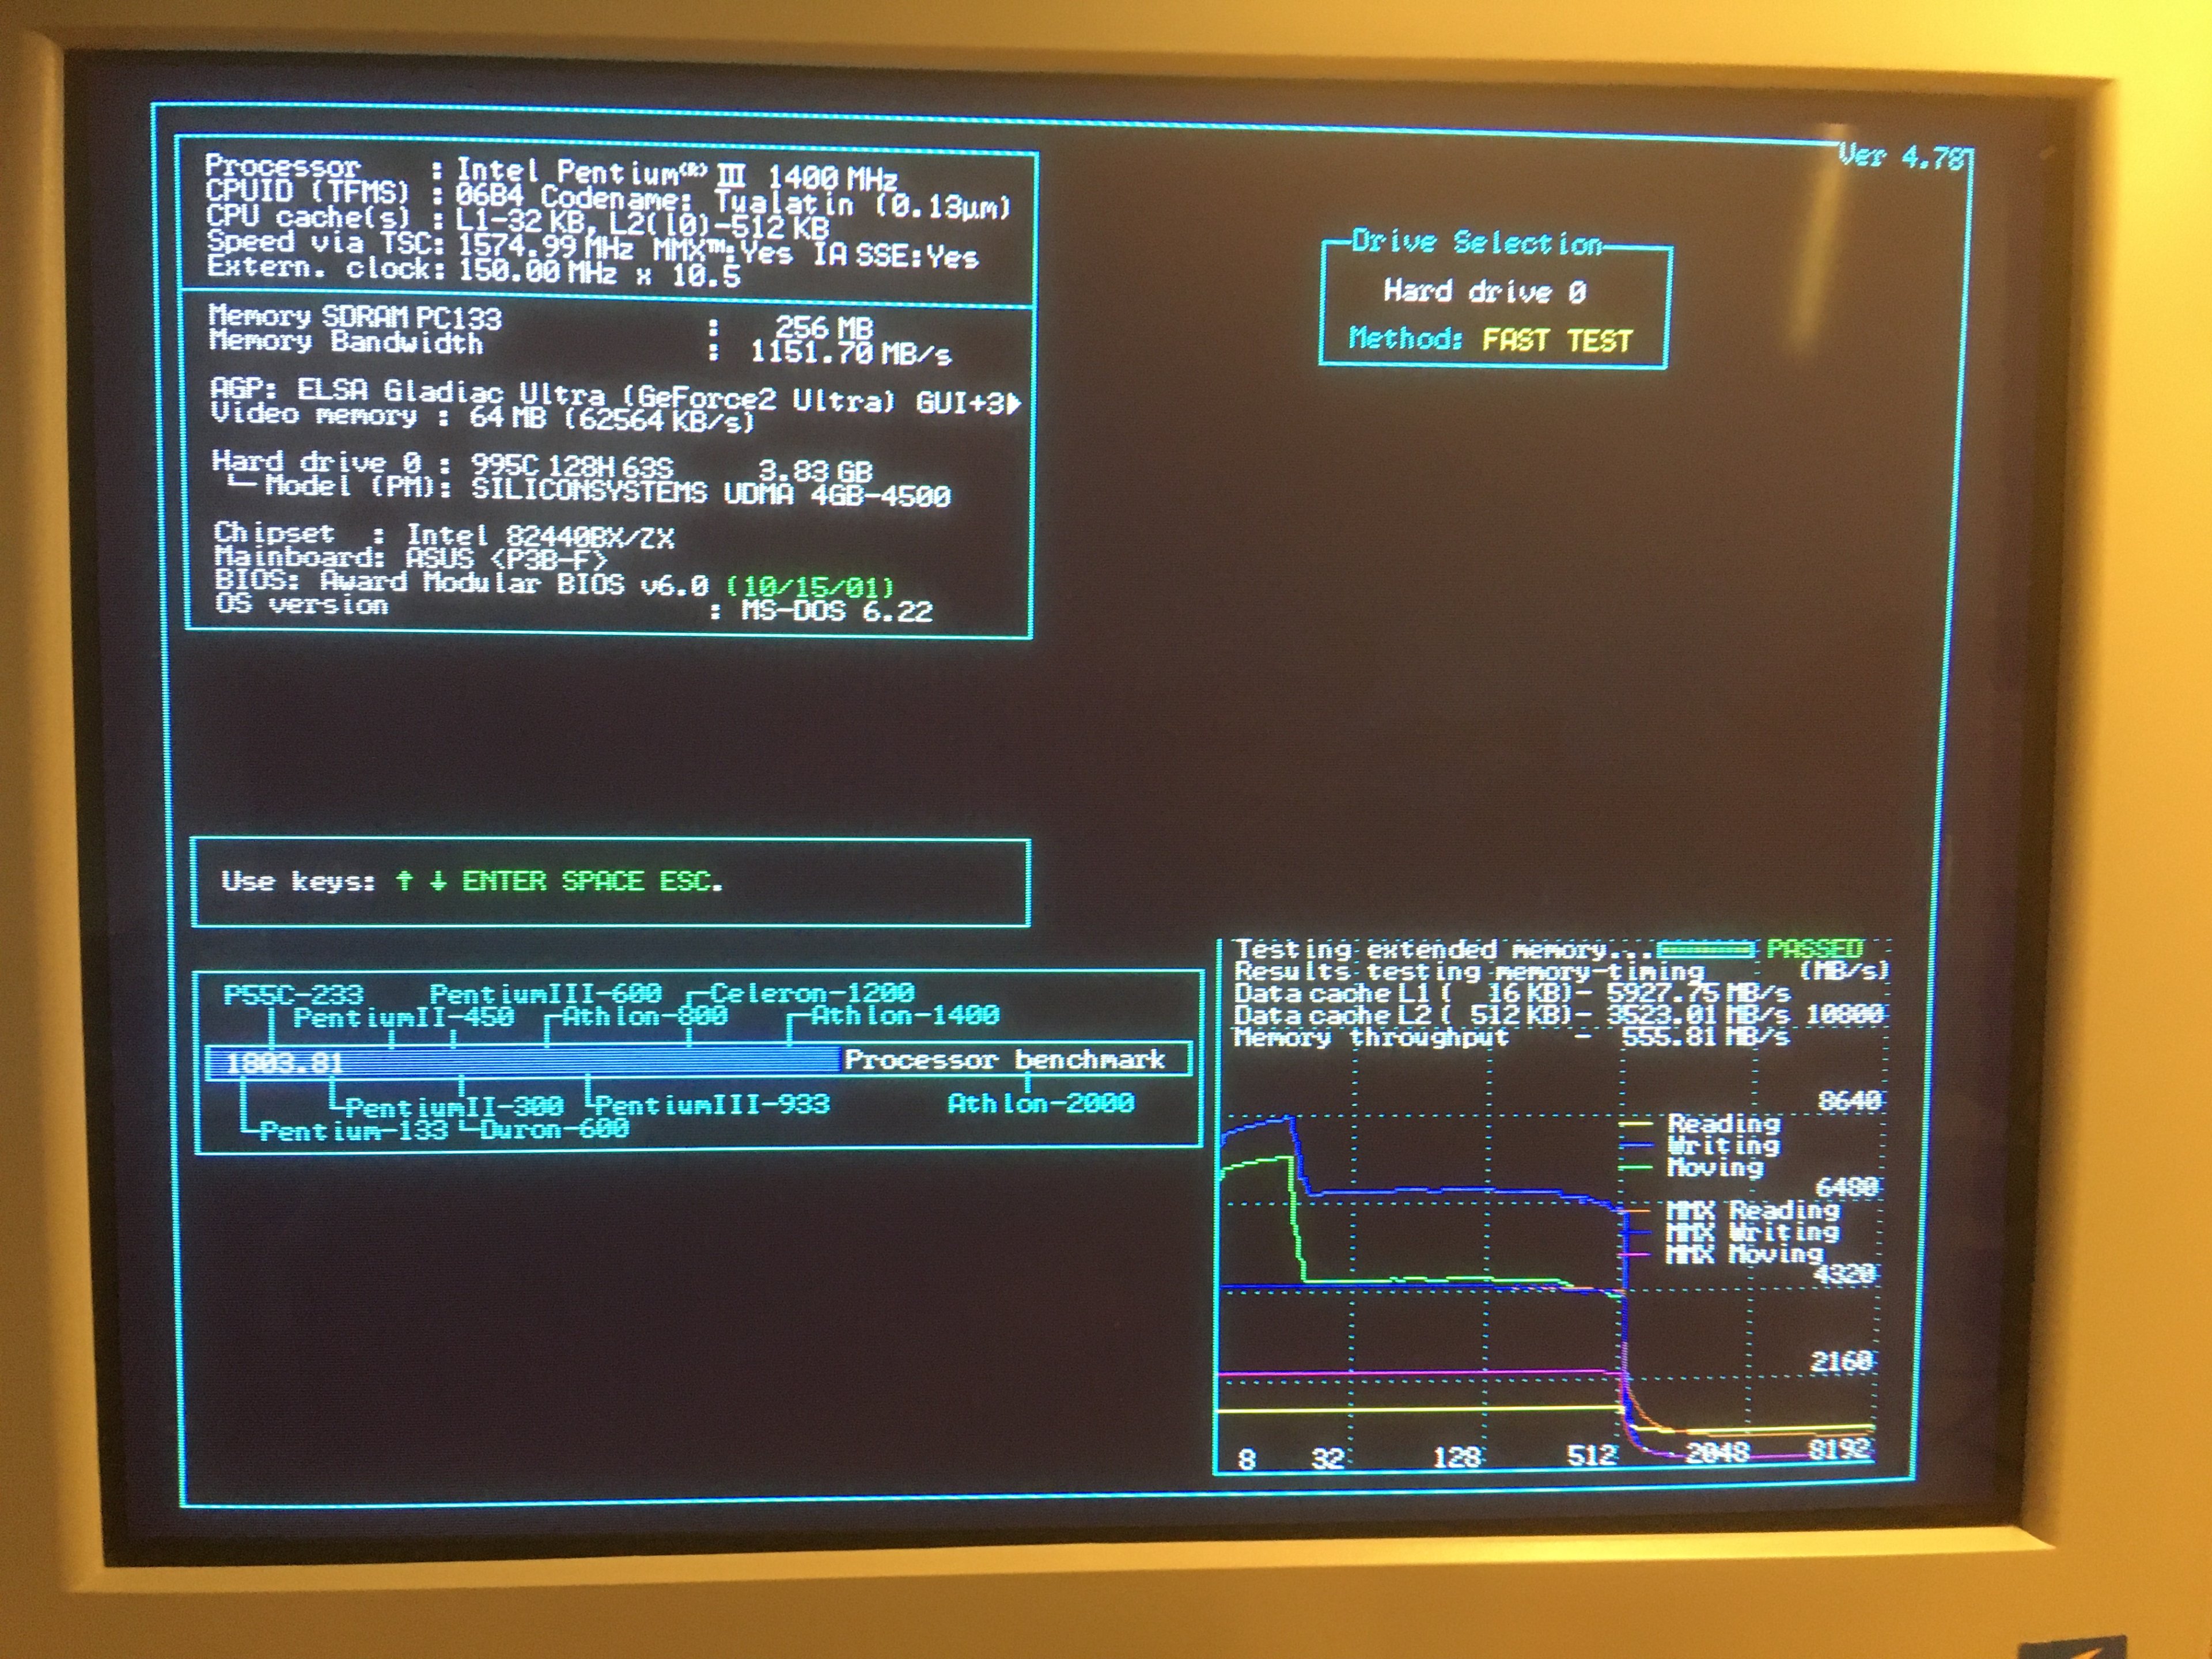Click the Ver 4.78 version label

point(1902,157)
